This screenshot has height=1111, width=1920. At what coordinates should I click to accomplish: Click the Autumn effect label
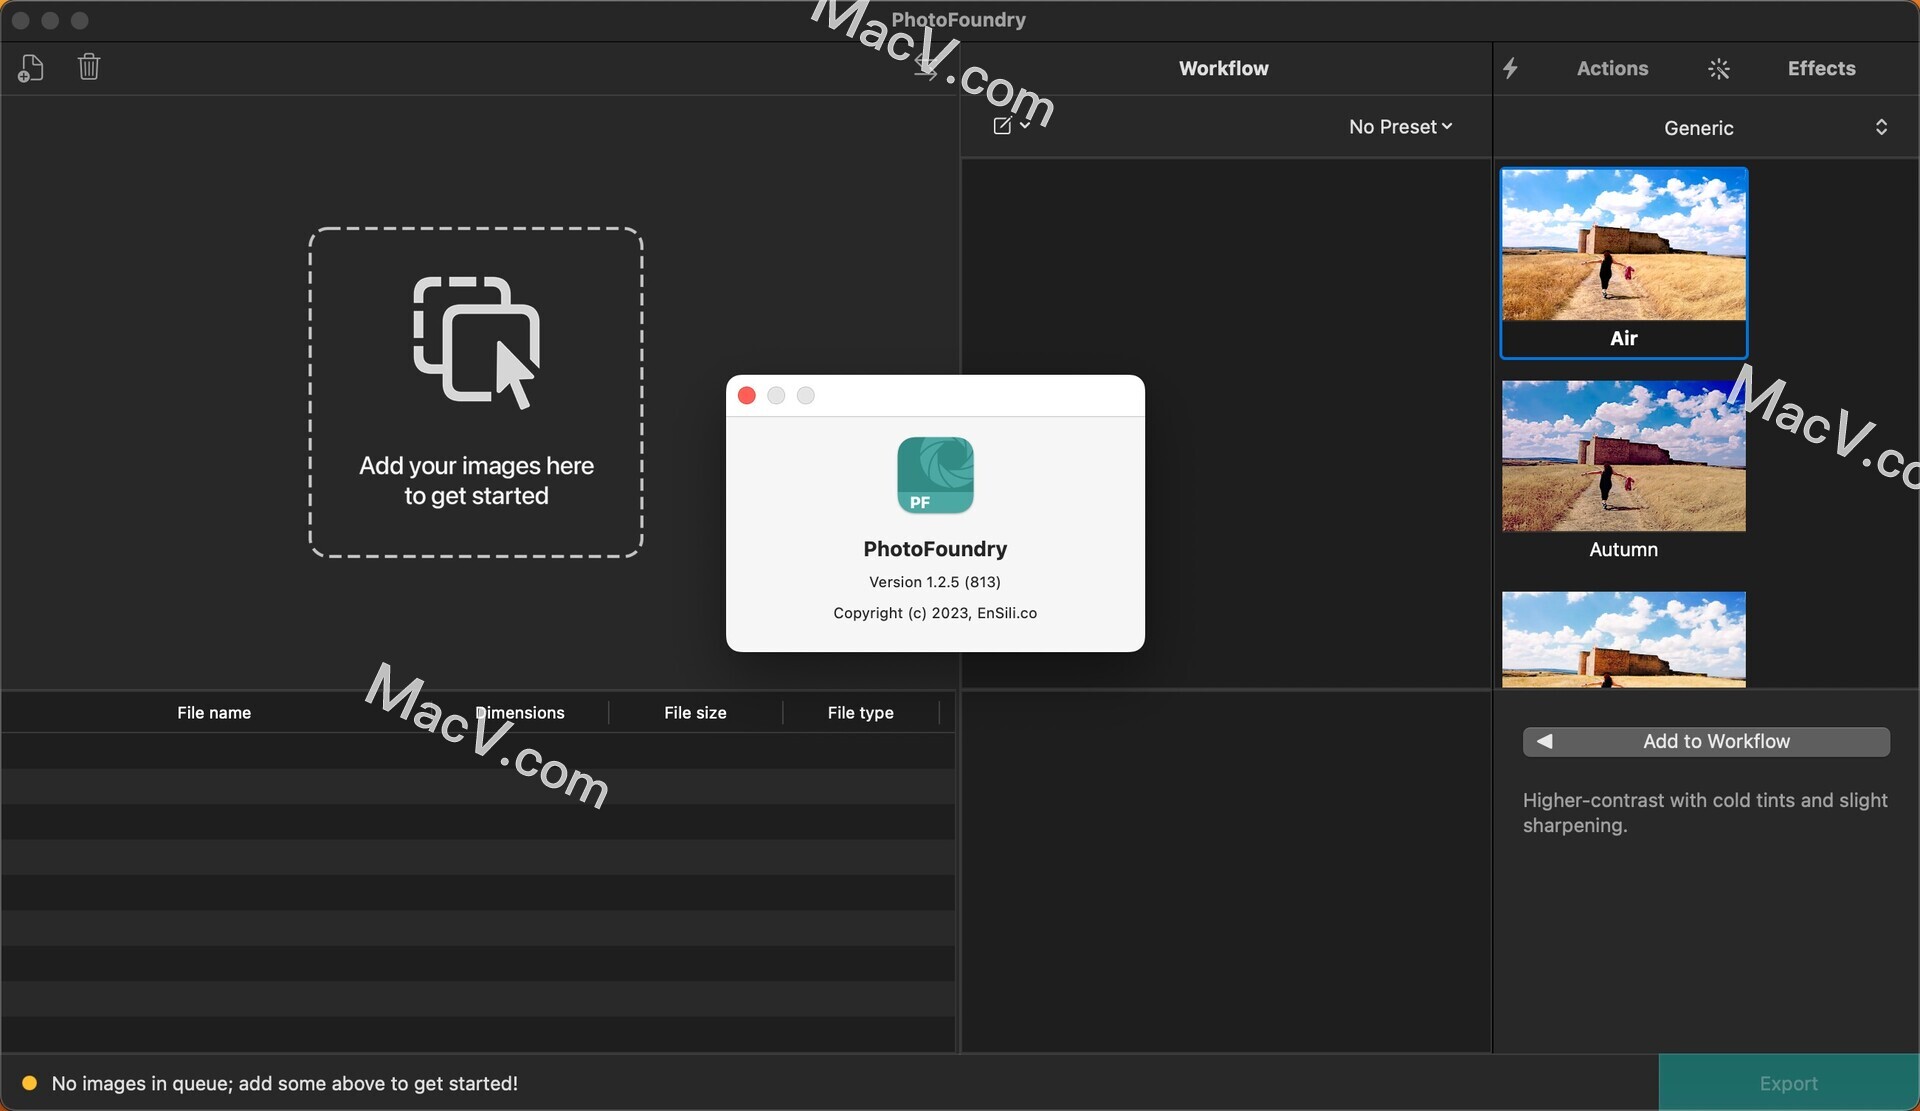[x=1624, y=549]
